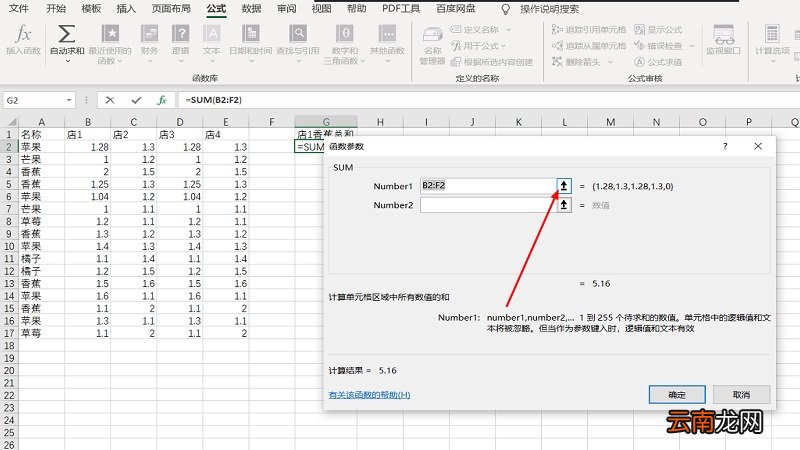This screenshot has width=800, height=450.
Task: Click cell A11 containing 橘子
Action: (x=41, y=259)
